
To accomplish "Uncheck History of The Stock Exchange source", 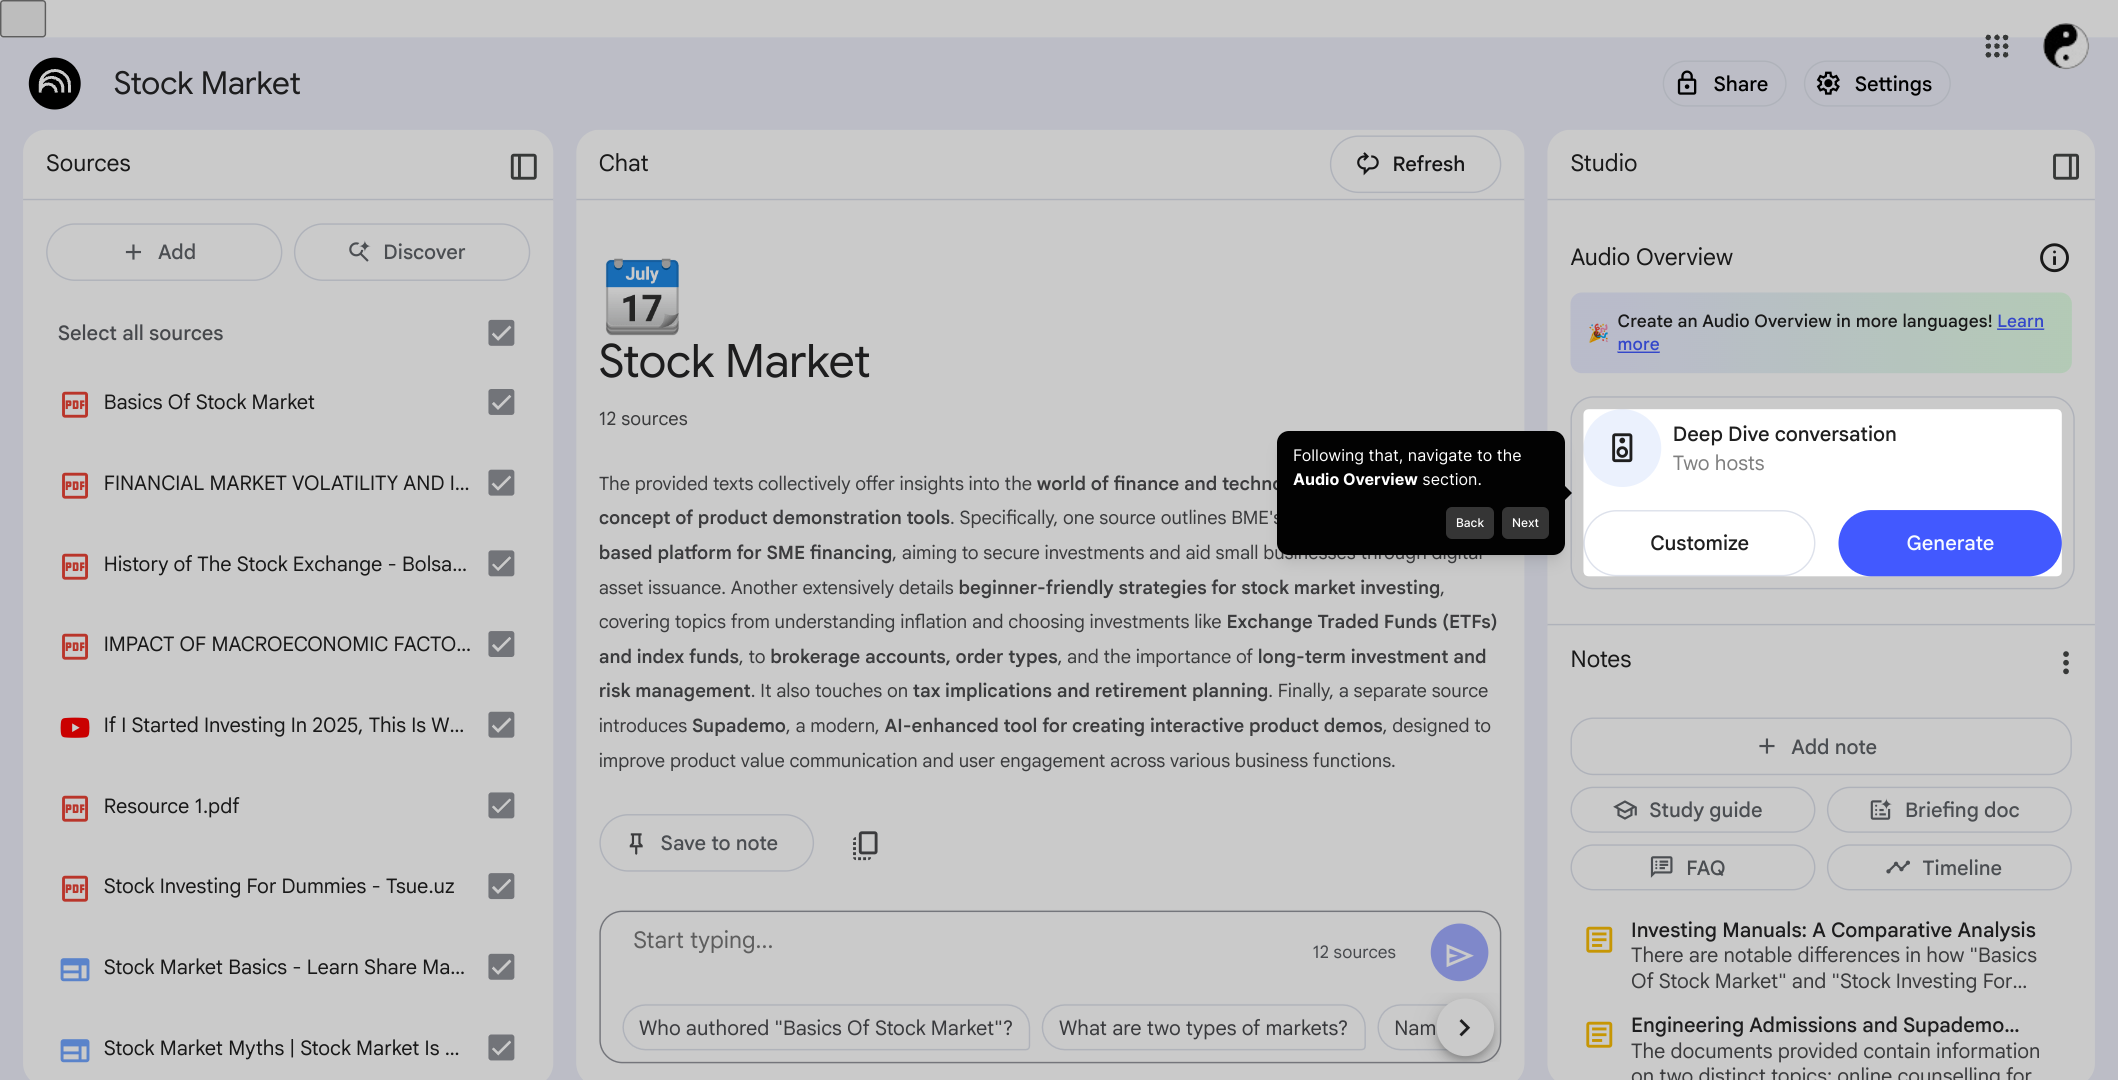I will coord(501,564).
